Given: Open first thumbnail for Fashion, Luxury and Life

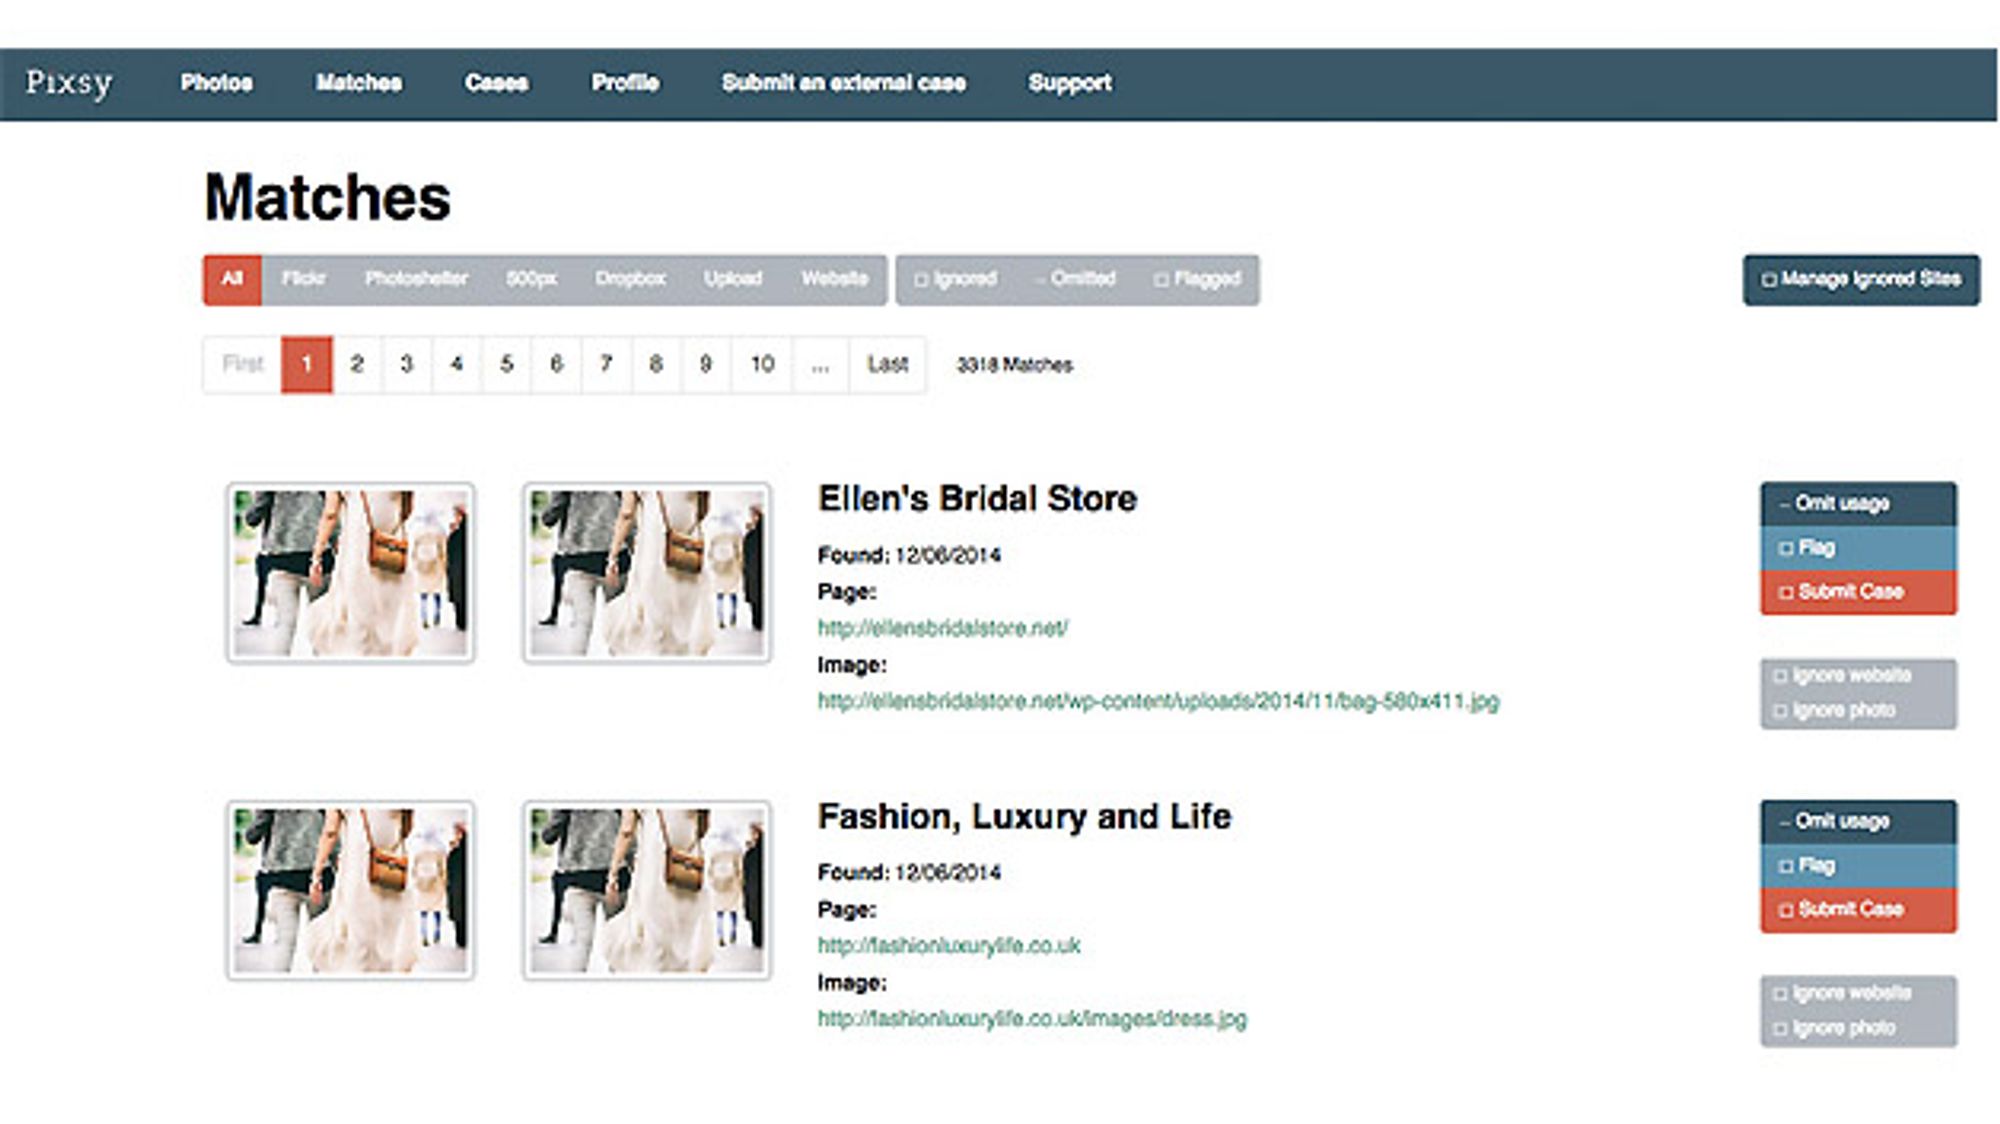Looking at the screenshot, I should coord(350,890).
